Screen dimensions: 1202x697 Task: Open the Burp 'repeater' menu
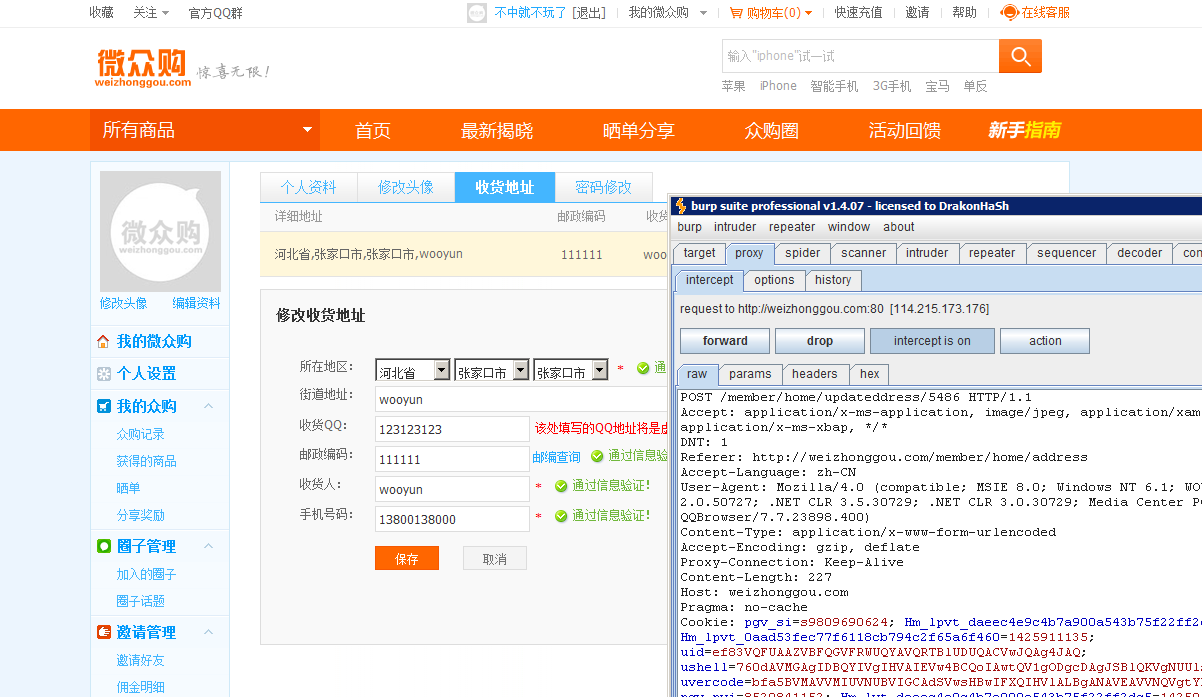792,227
